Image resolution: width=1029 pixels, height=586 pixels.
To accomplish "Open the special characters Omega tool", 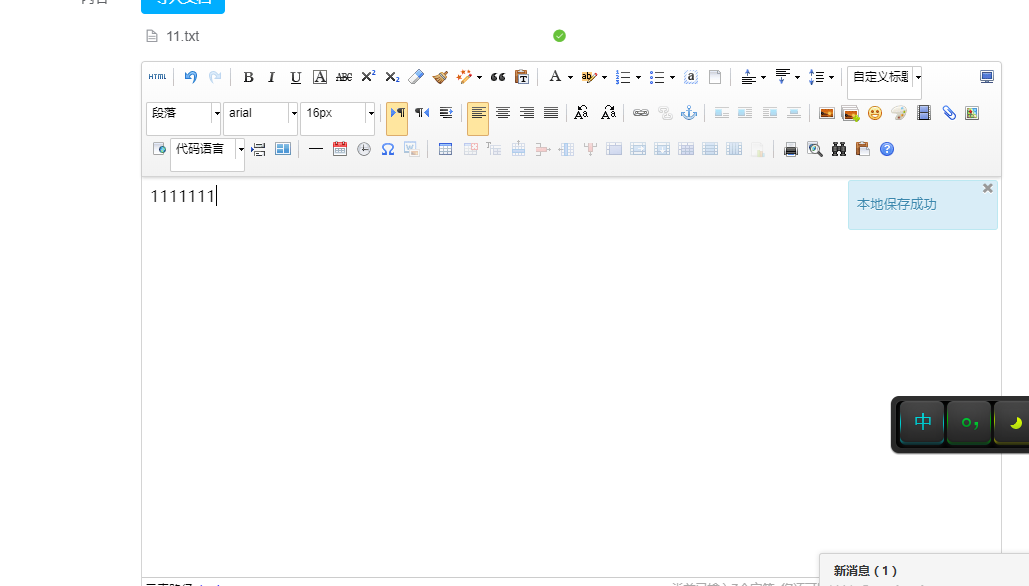I will (x=387, y=149).
